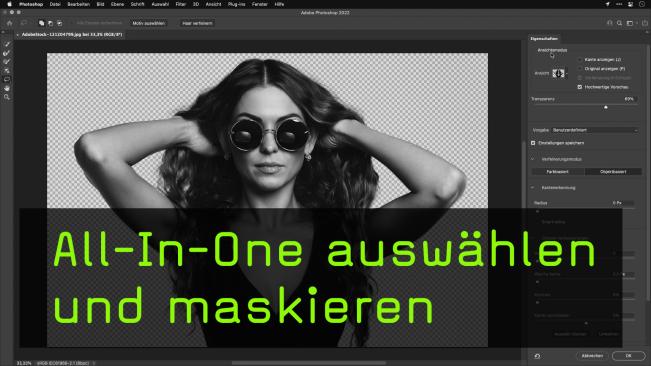This screenshot has height=366, width=651.
Task: Open the Filter menu
Action: pyautogui.click(x=181, y=4)
